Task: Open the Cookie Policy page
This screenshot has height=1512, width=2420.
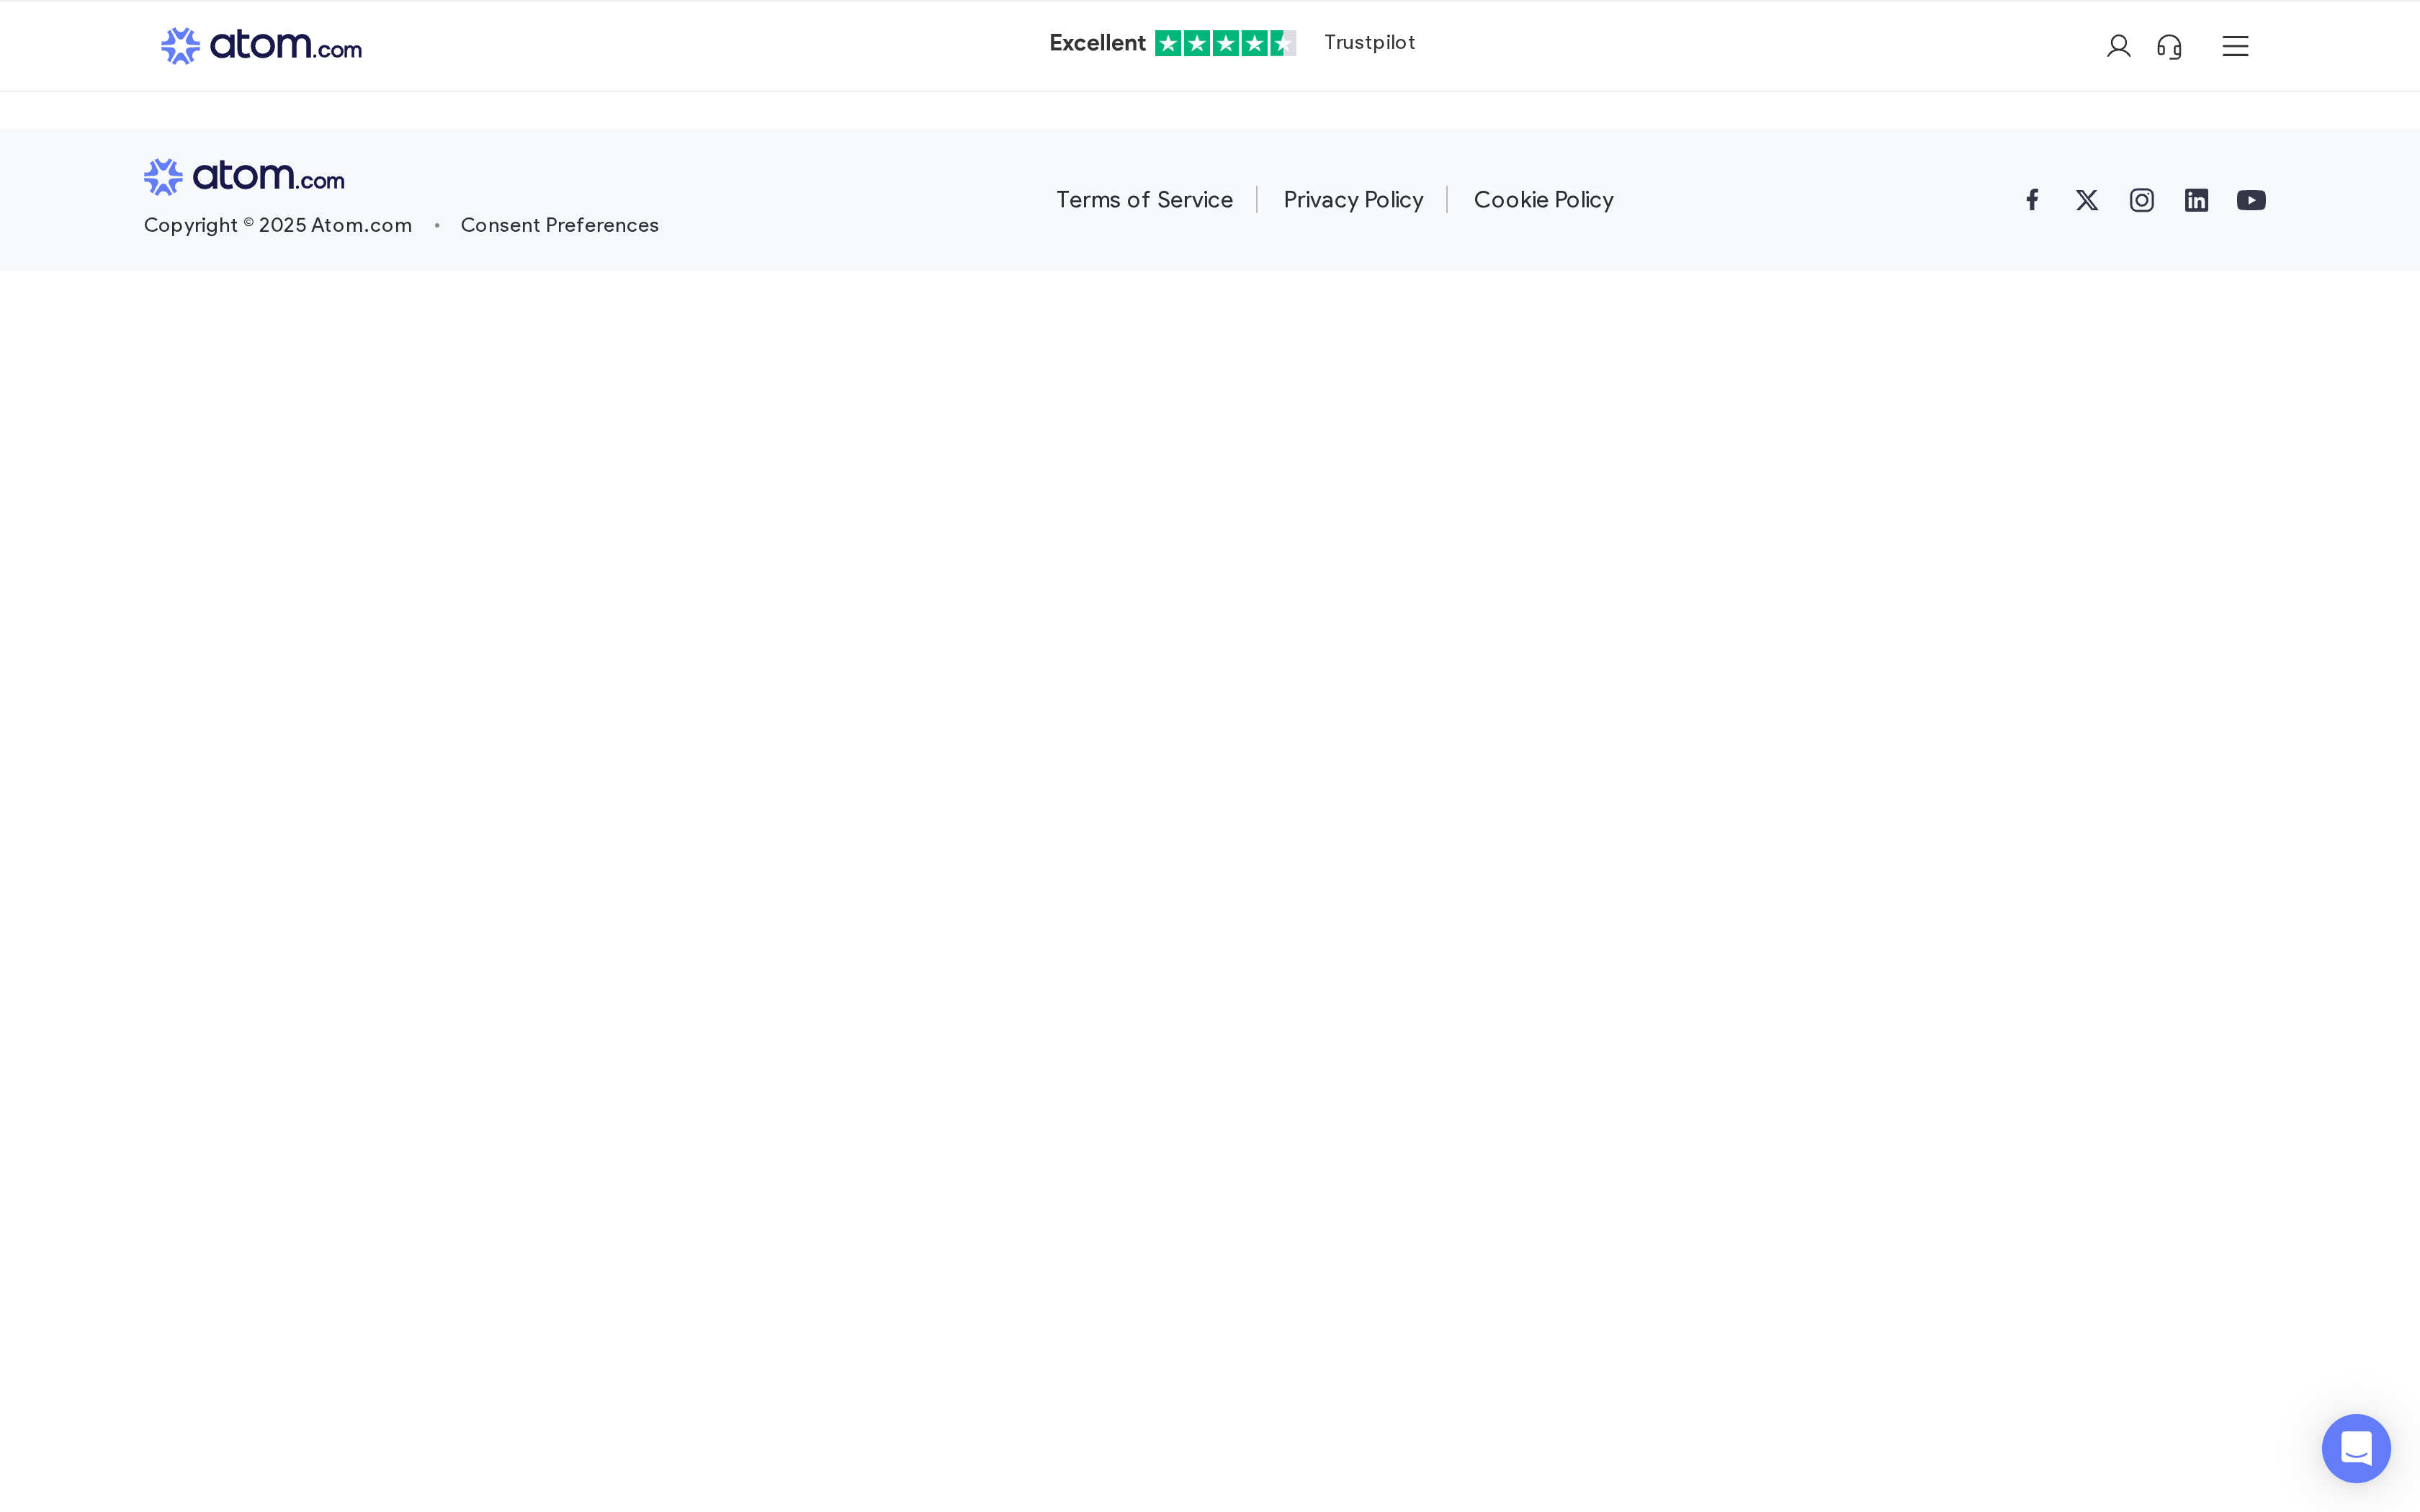Action: pos(1542,199)
